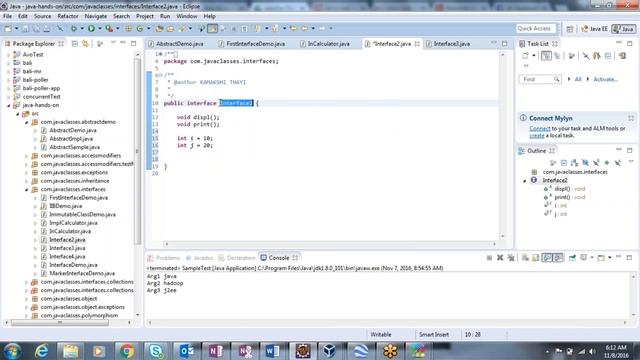Toggle Focus on Workweek in Task List
This screenshot has height=360, width=640.
(571, 56)
